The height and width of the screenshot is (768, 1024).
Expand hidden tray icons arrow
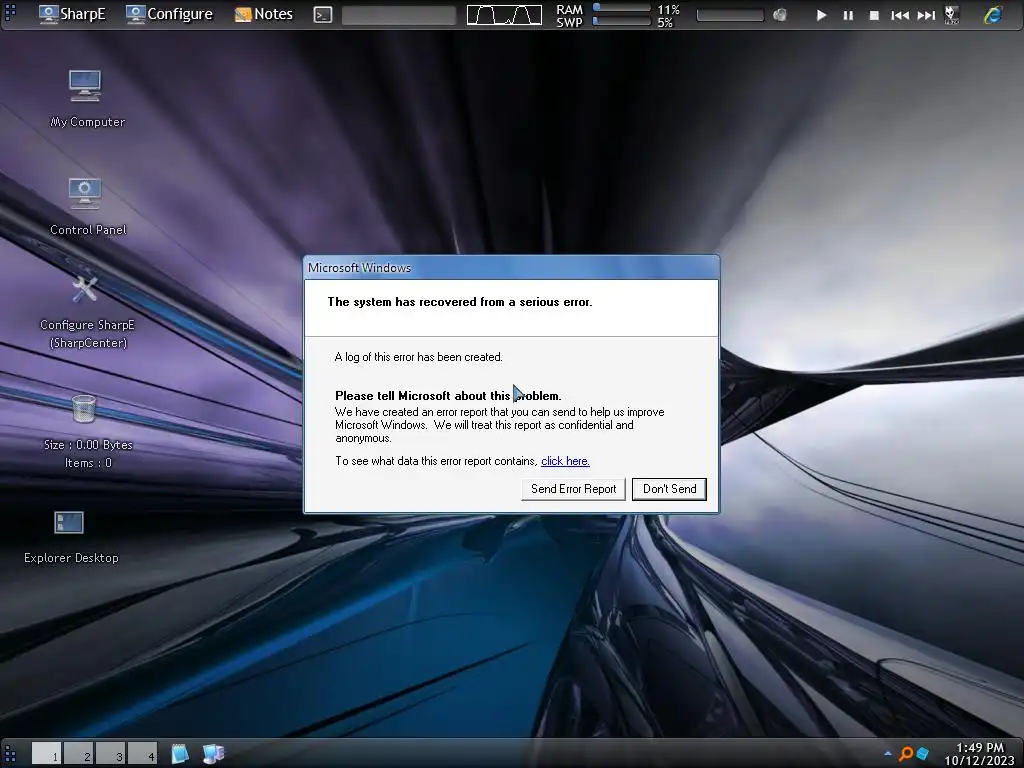888,754
